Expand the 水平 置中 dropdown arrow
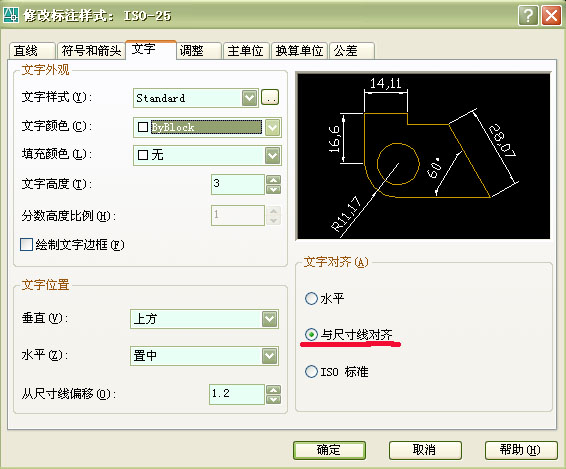 coord(270,356)
